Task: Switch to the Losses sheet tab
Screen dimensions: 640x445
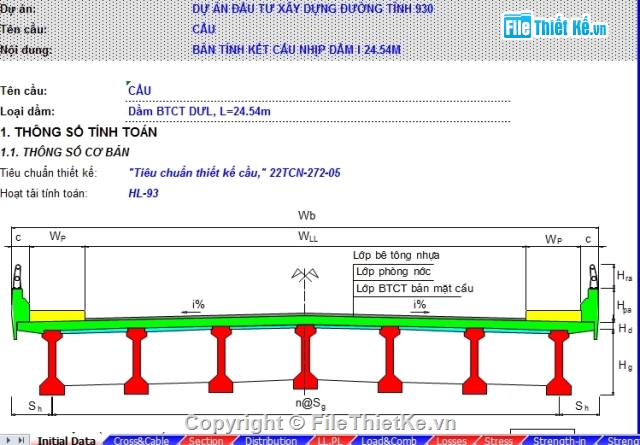Action: pyautogui.click(x=451, y=441)
